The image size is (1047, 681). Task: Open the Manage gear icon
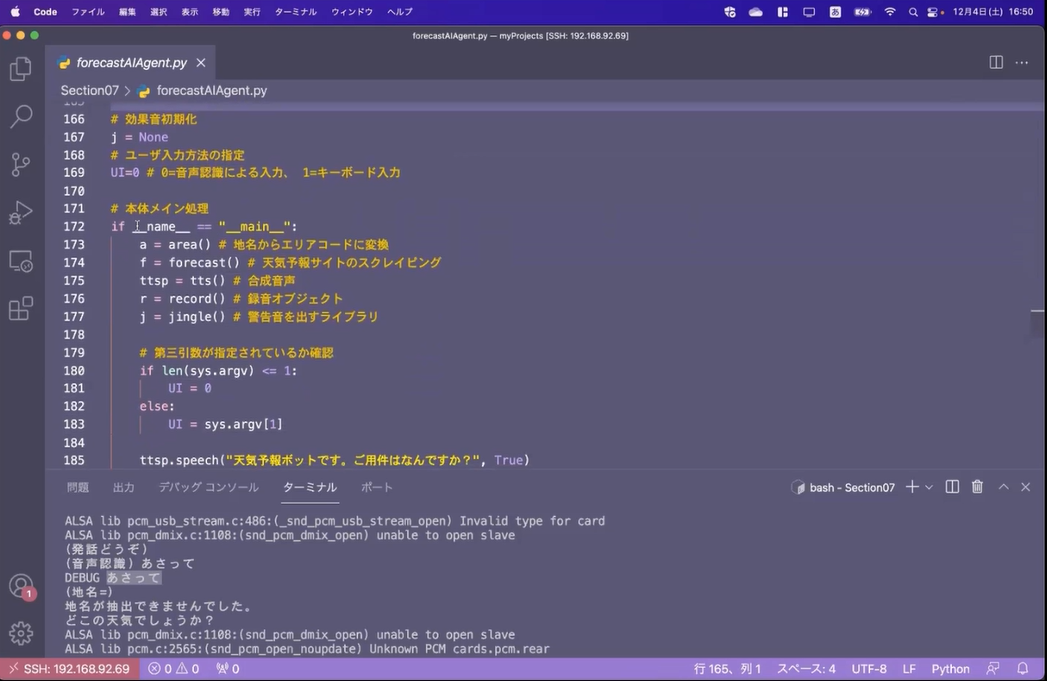point(21,633)
